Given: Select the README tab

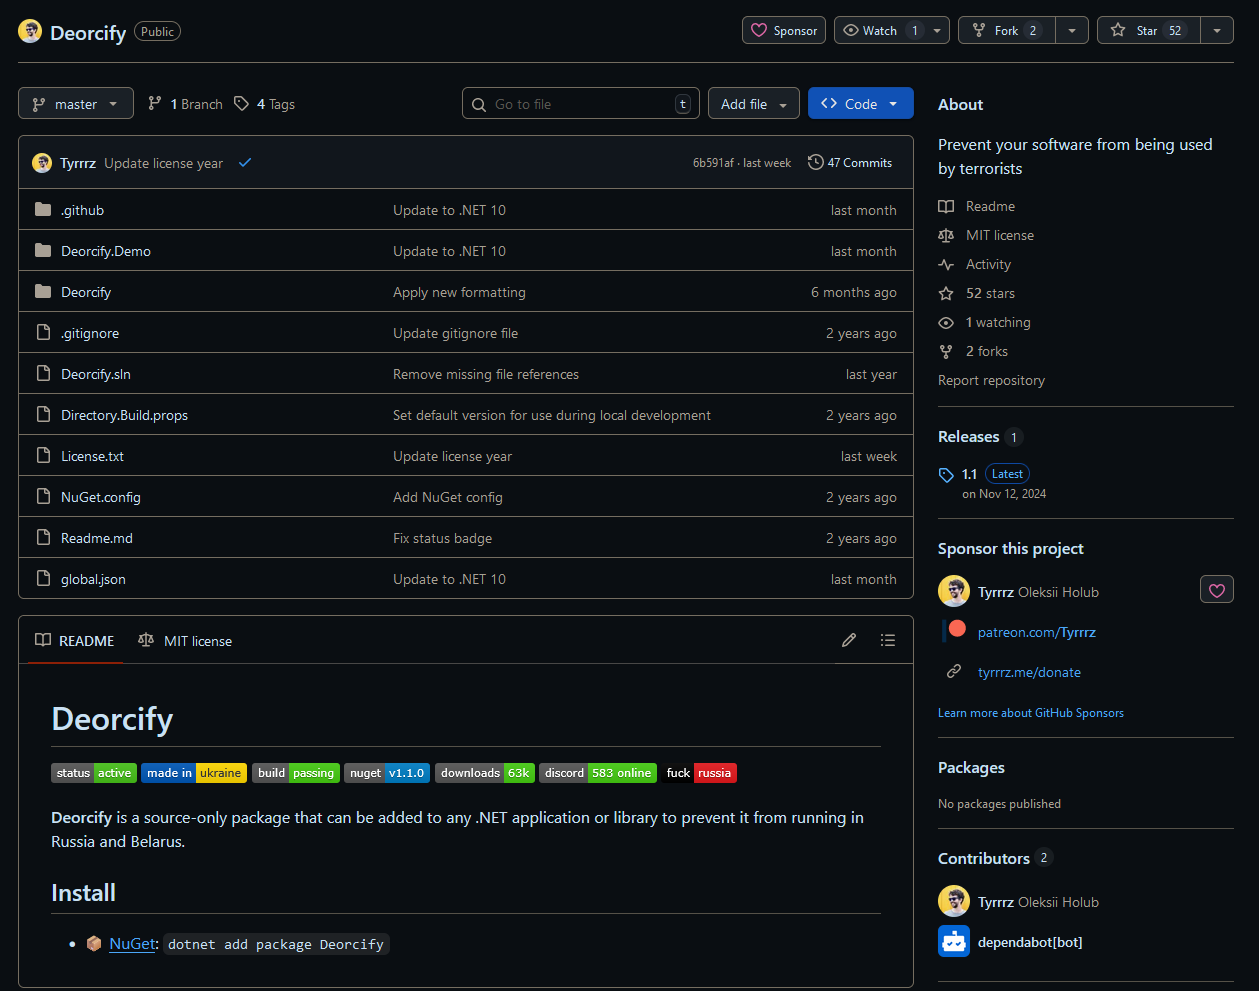Looking at the screenshot, I should click(x=75, y=640).
